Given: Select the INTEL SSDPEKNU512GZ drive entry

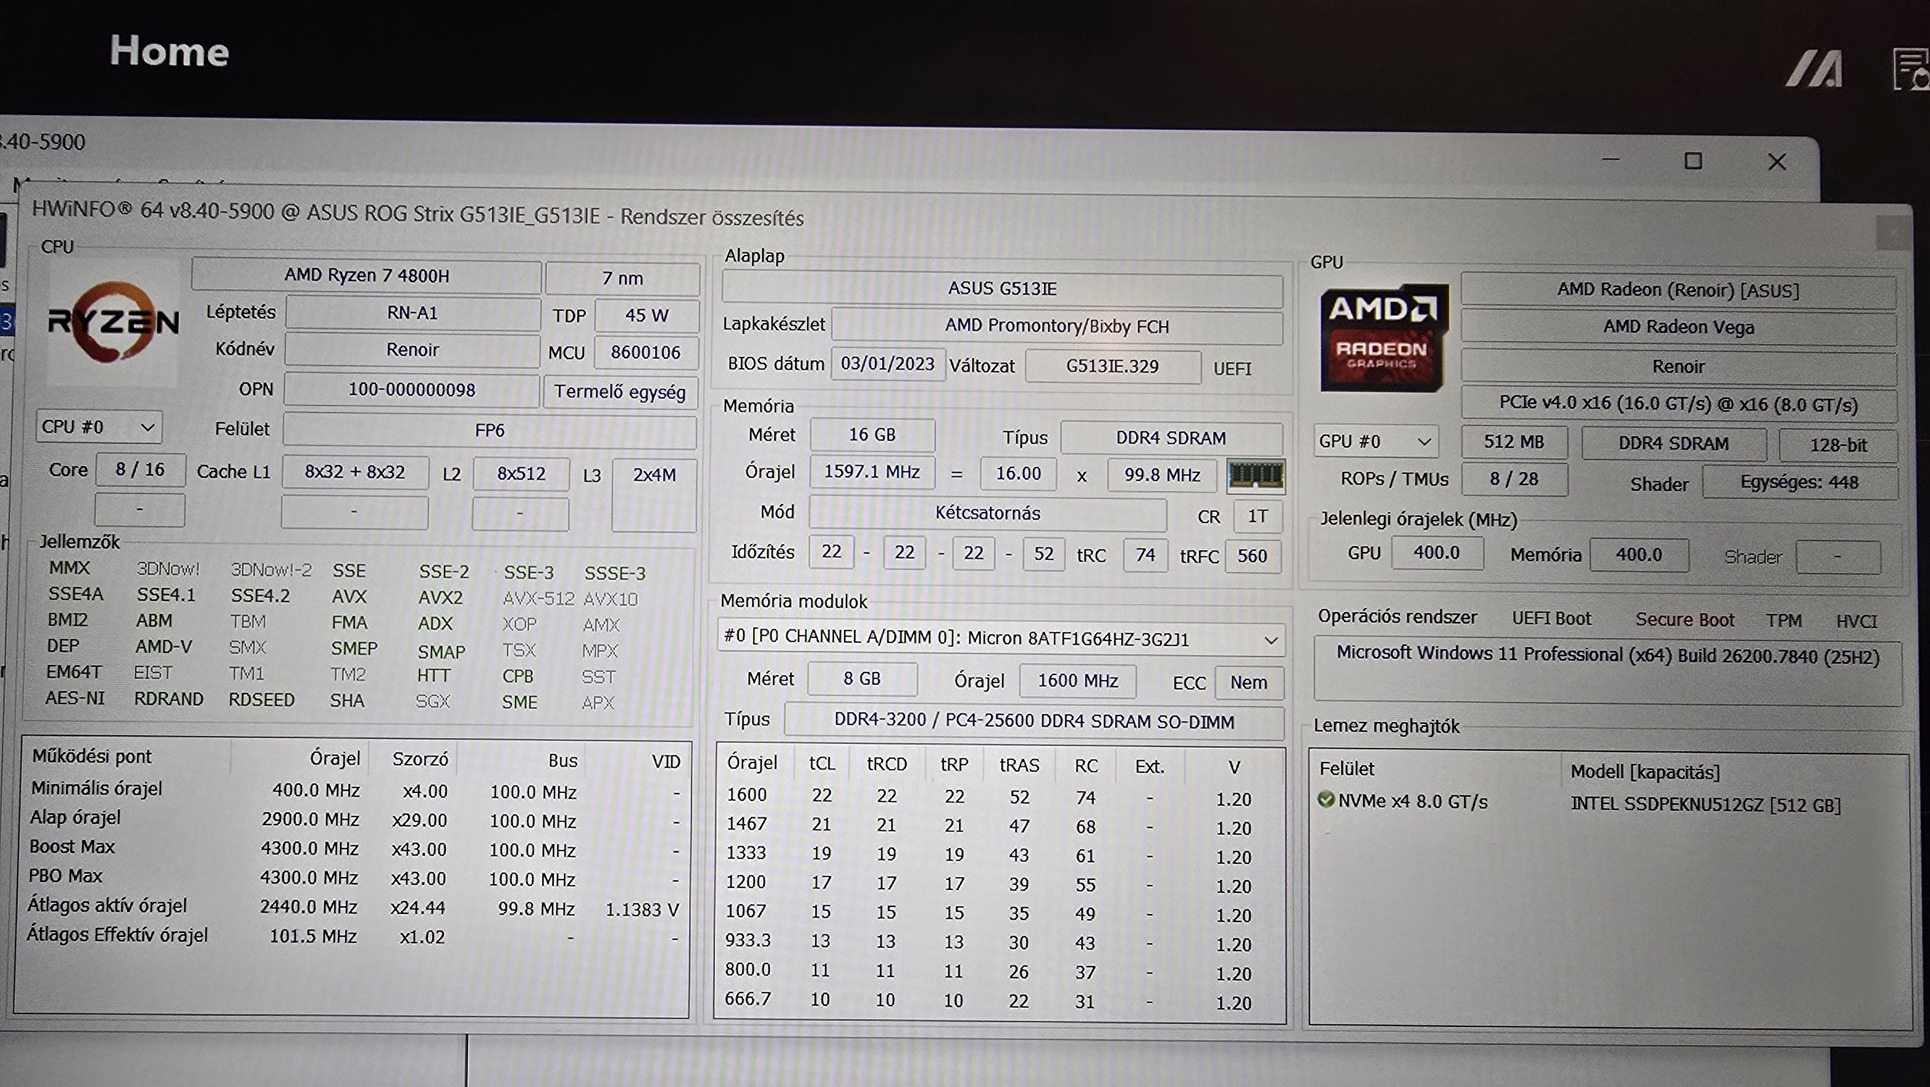Looking at the screenshot, I should pyautogui.click(x=1704, y=805).
